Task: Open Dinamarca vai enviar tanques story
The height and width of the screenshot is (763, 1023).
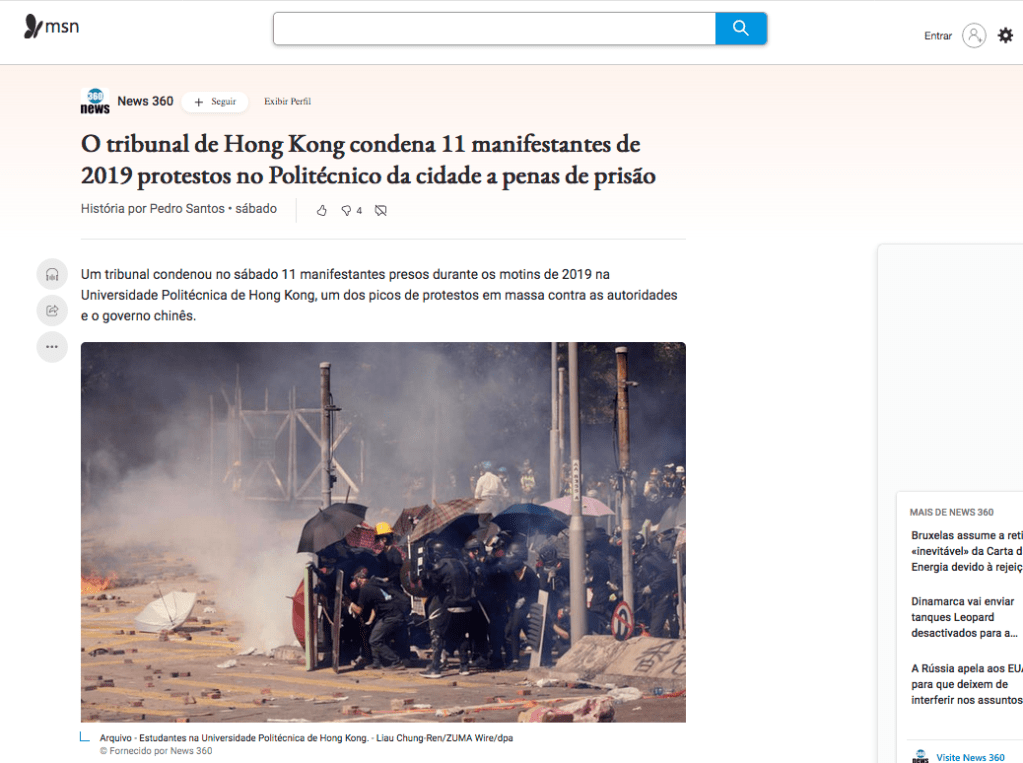Action: click(x=963, y=617)
